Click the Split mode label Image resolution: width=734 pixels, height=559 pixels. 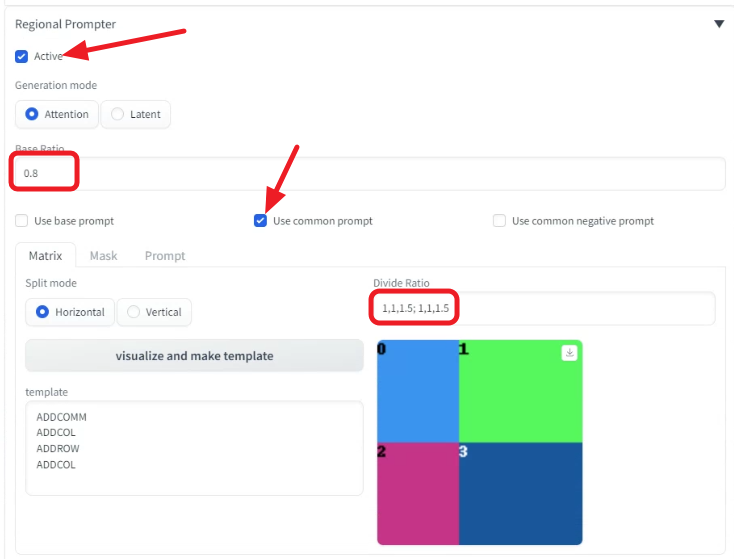pos(51,283)
